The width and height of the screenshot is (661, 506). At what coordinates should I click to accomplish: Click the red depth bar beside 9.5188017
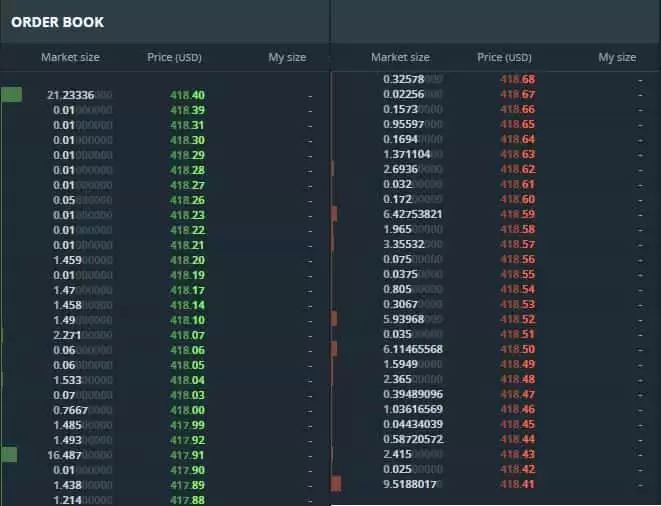pyautogui.click(x=336, y=484)
